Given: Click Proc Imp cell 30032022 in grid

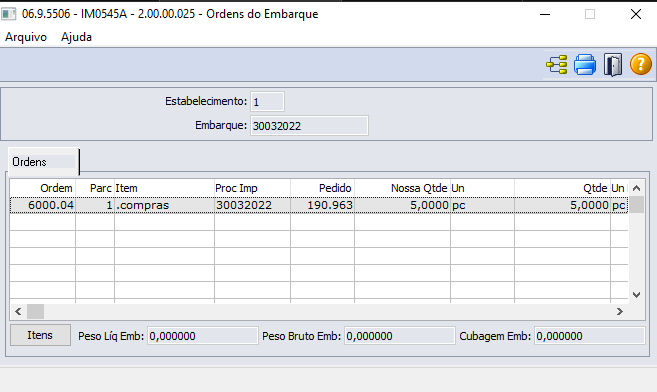Looking at the screenshot, I should point(252,205).
